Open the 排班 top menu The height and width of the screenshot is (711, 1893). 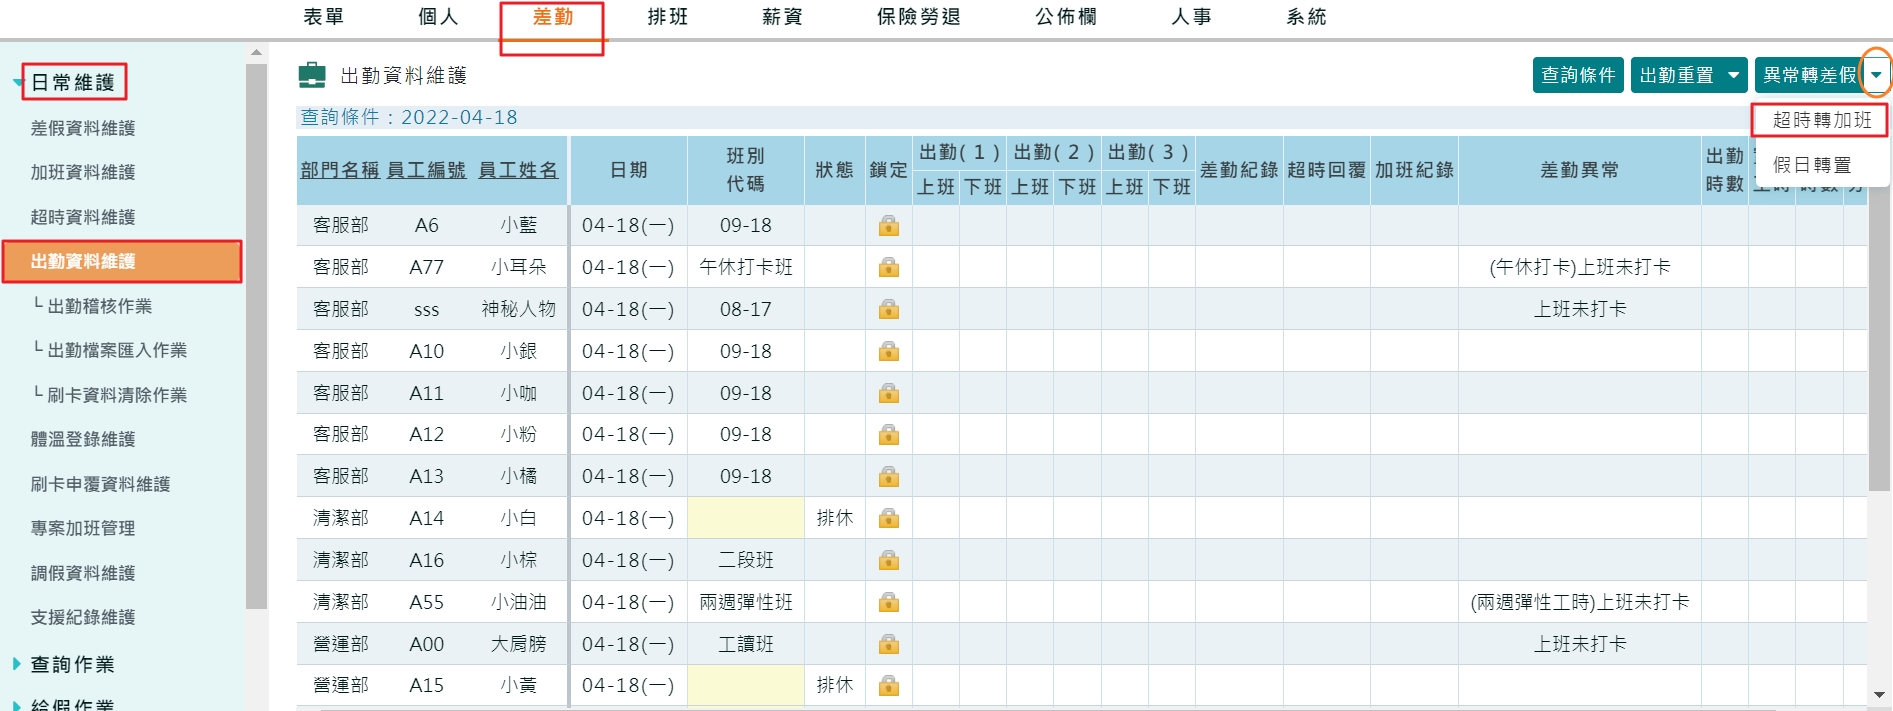pos(667,17)
